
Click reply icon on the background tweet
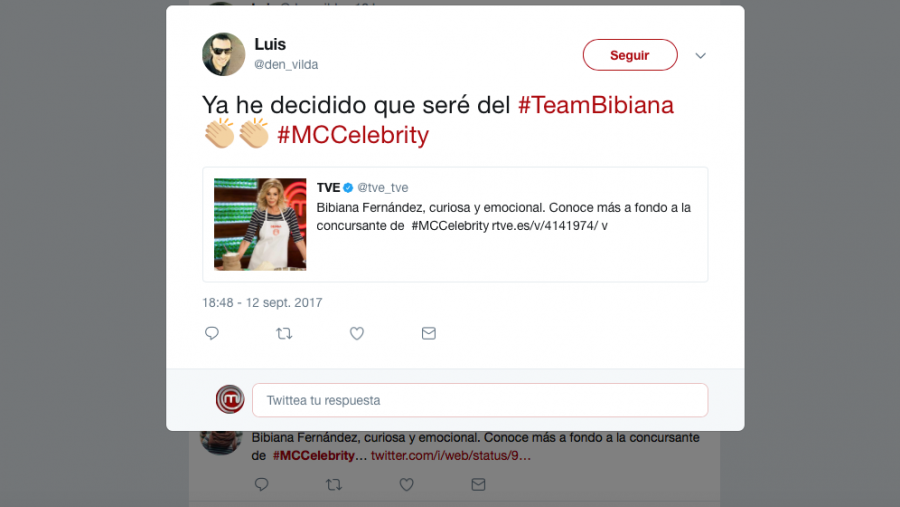pos(262,485)
